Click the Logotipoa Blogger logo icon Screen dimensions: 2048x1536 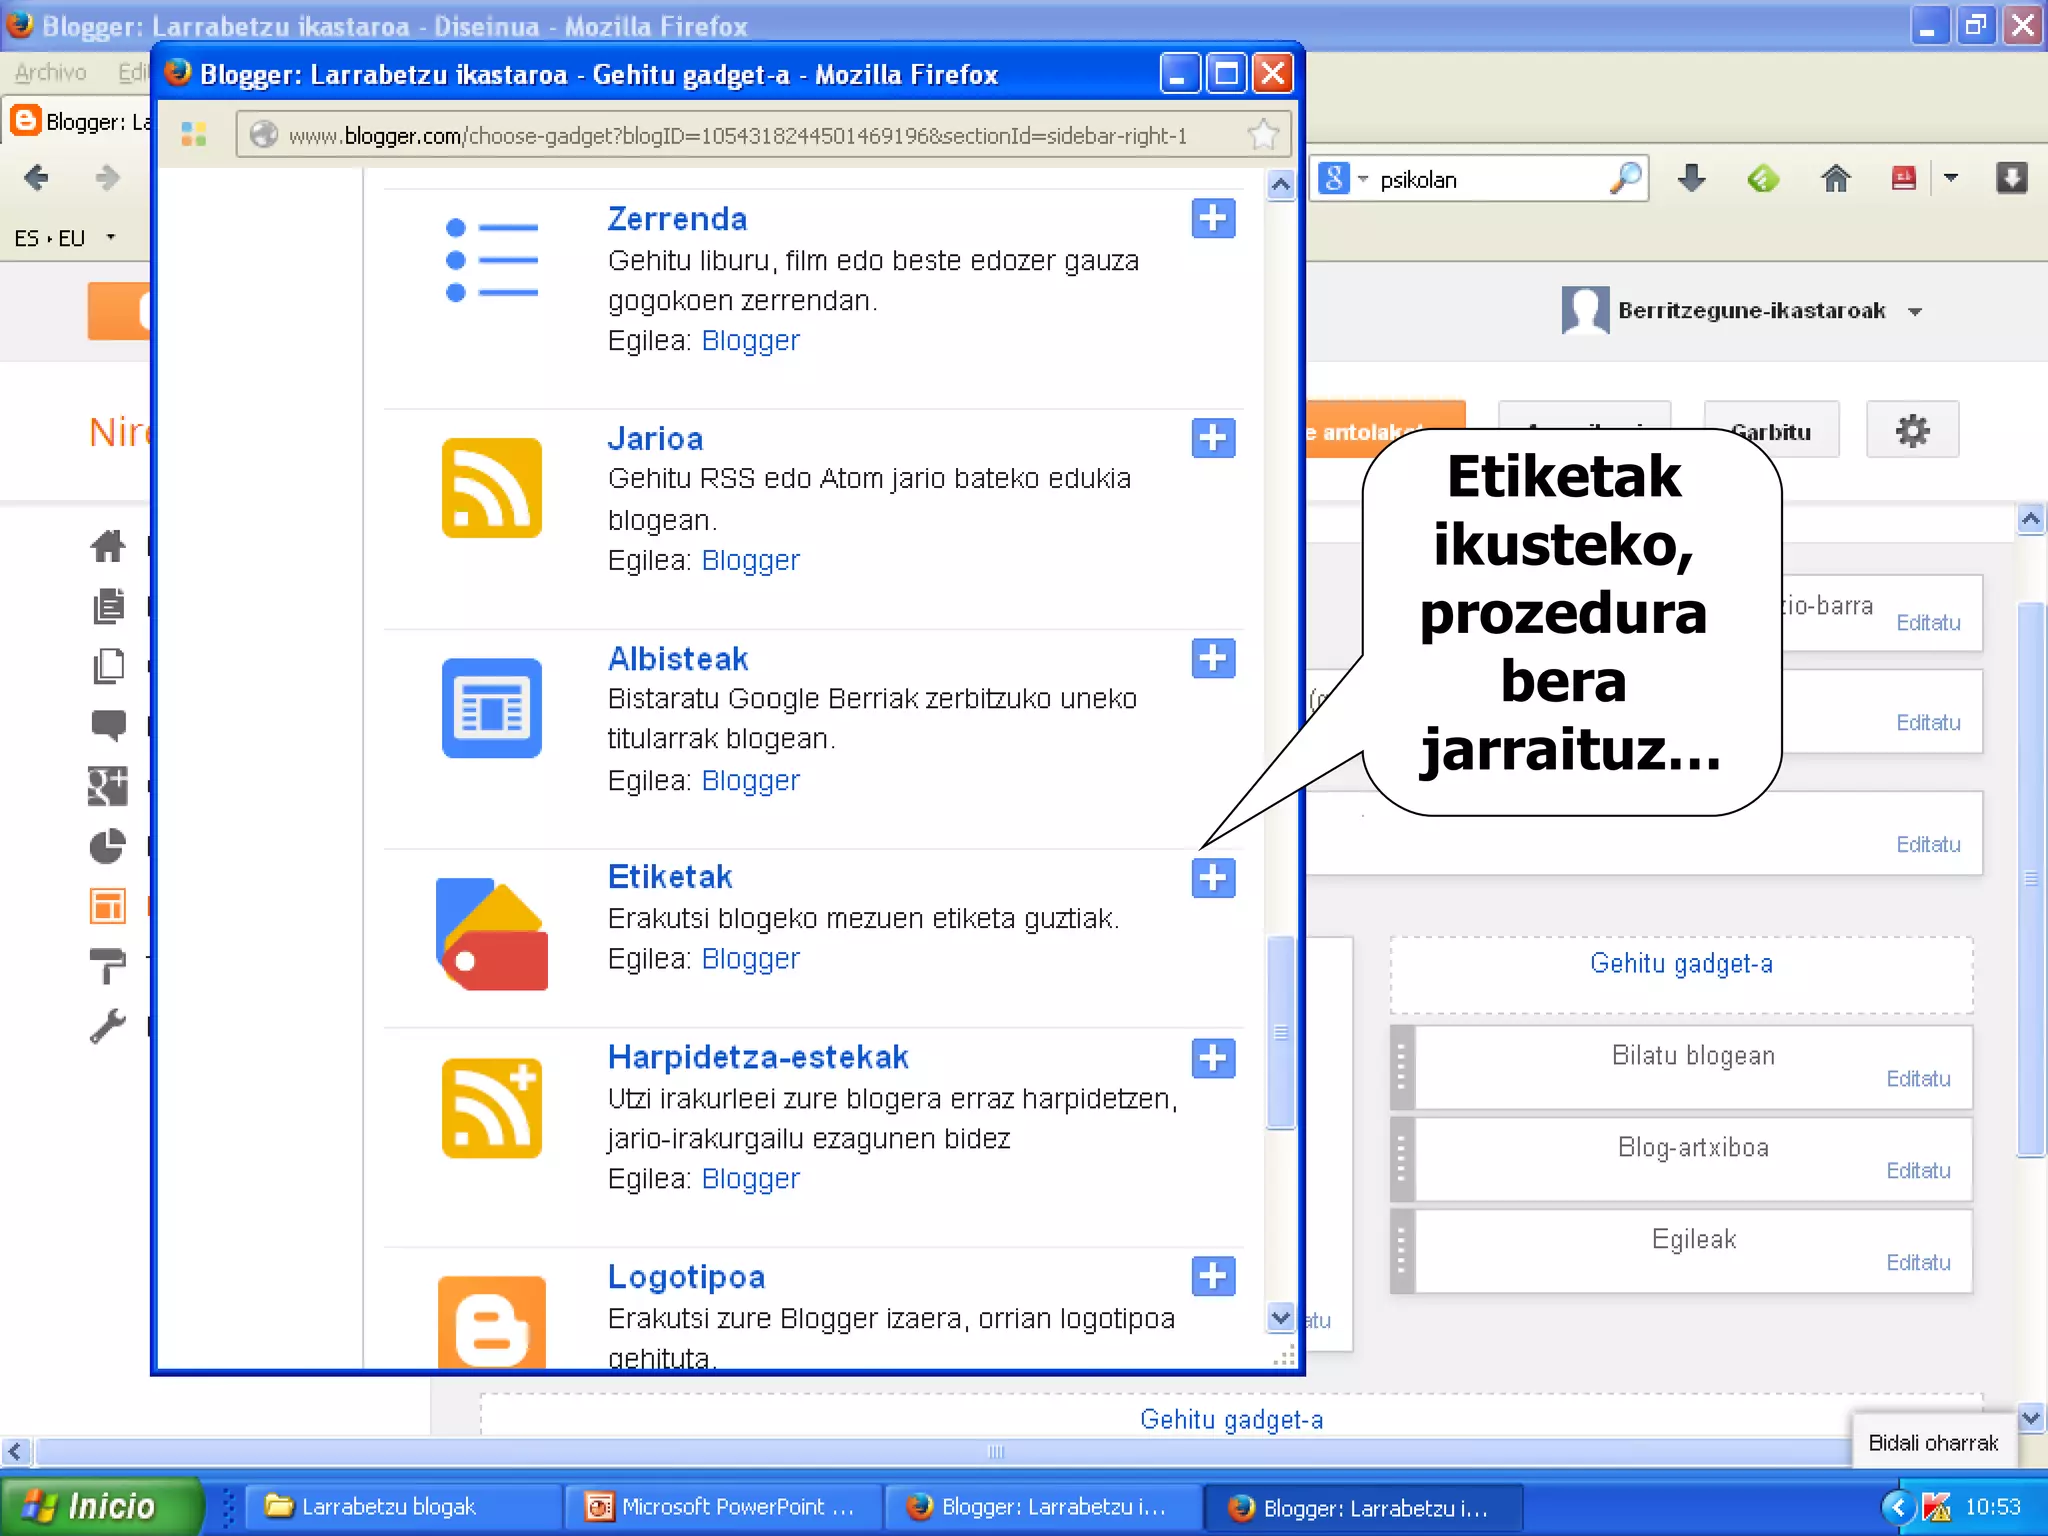coord(491,1322)
